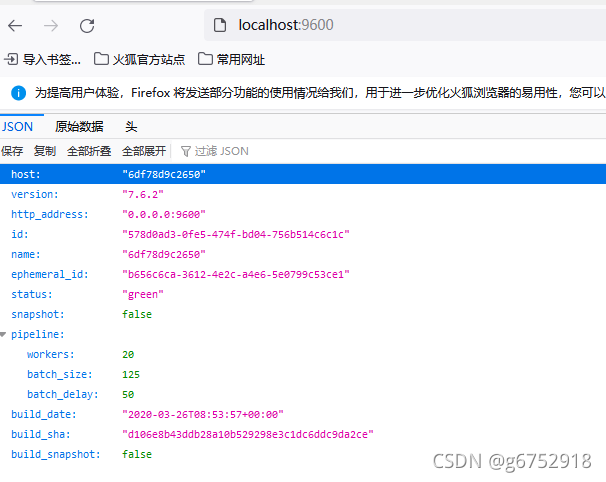Click the workers value 20

coord(128,354)
